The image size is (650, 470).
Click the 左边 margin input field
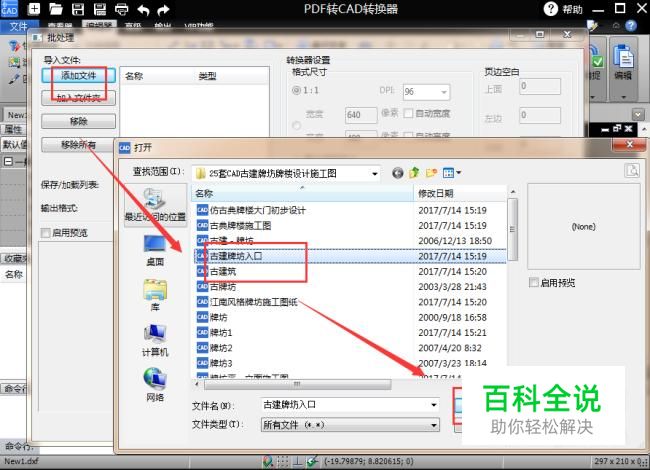pos(540,115)
